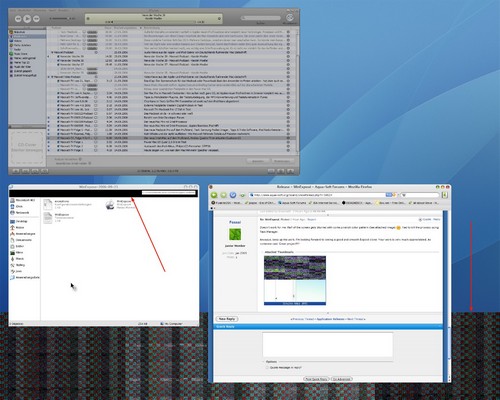Click the iTunes browse eye icon
500x400 pixels.
click(x=290, y=18)
